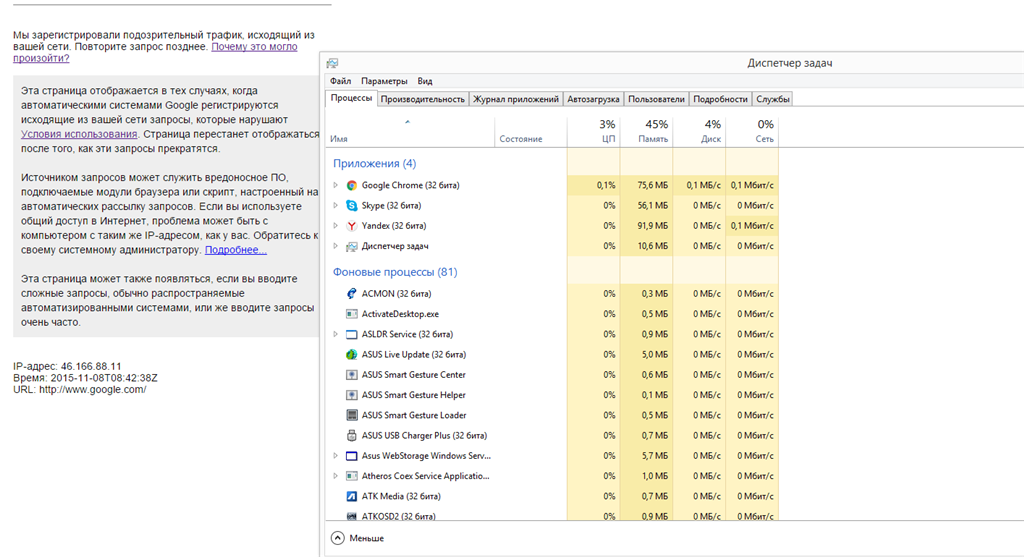The width and height of the screenshot is (1024, 557).
Task: Expand the Google Chrome process group
Action: point(336,185)
